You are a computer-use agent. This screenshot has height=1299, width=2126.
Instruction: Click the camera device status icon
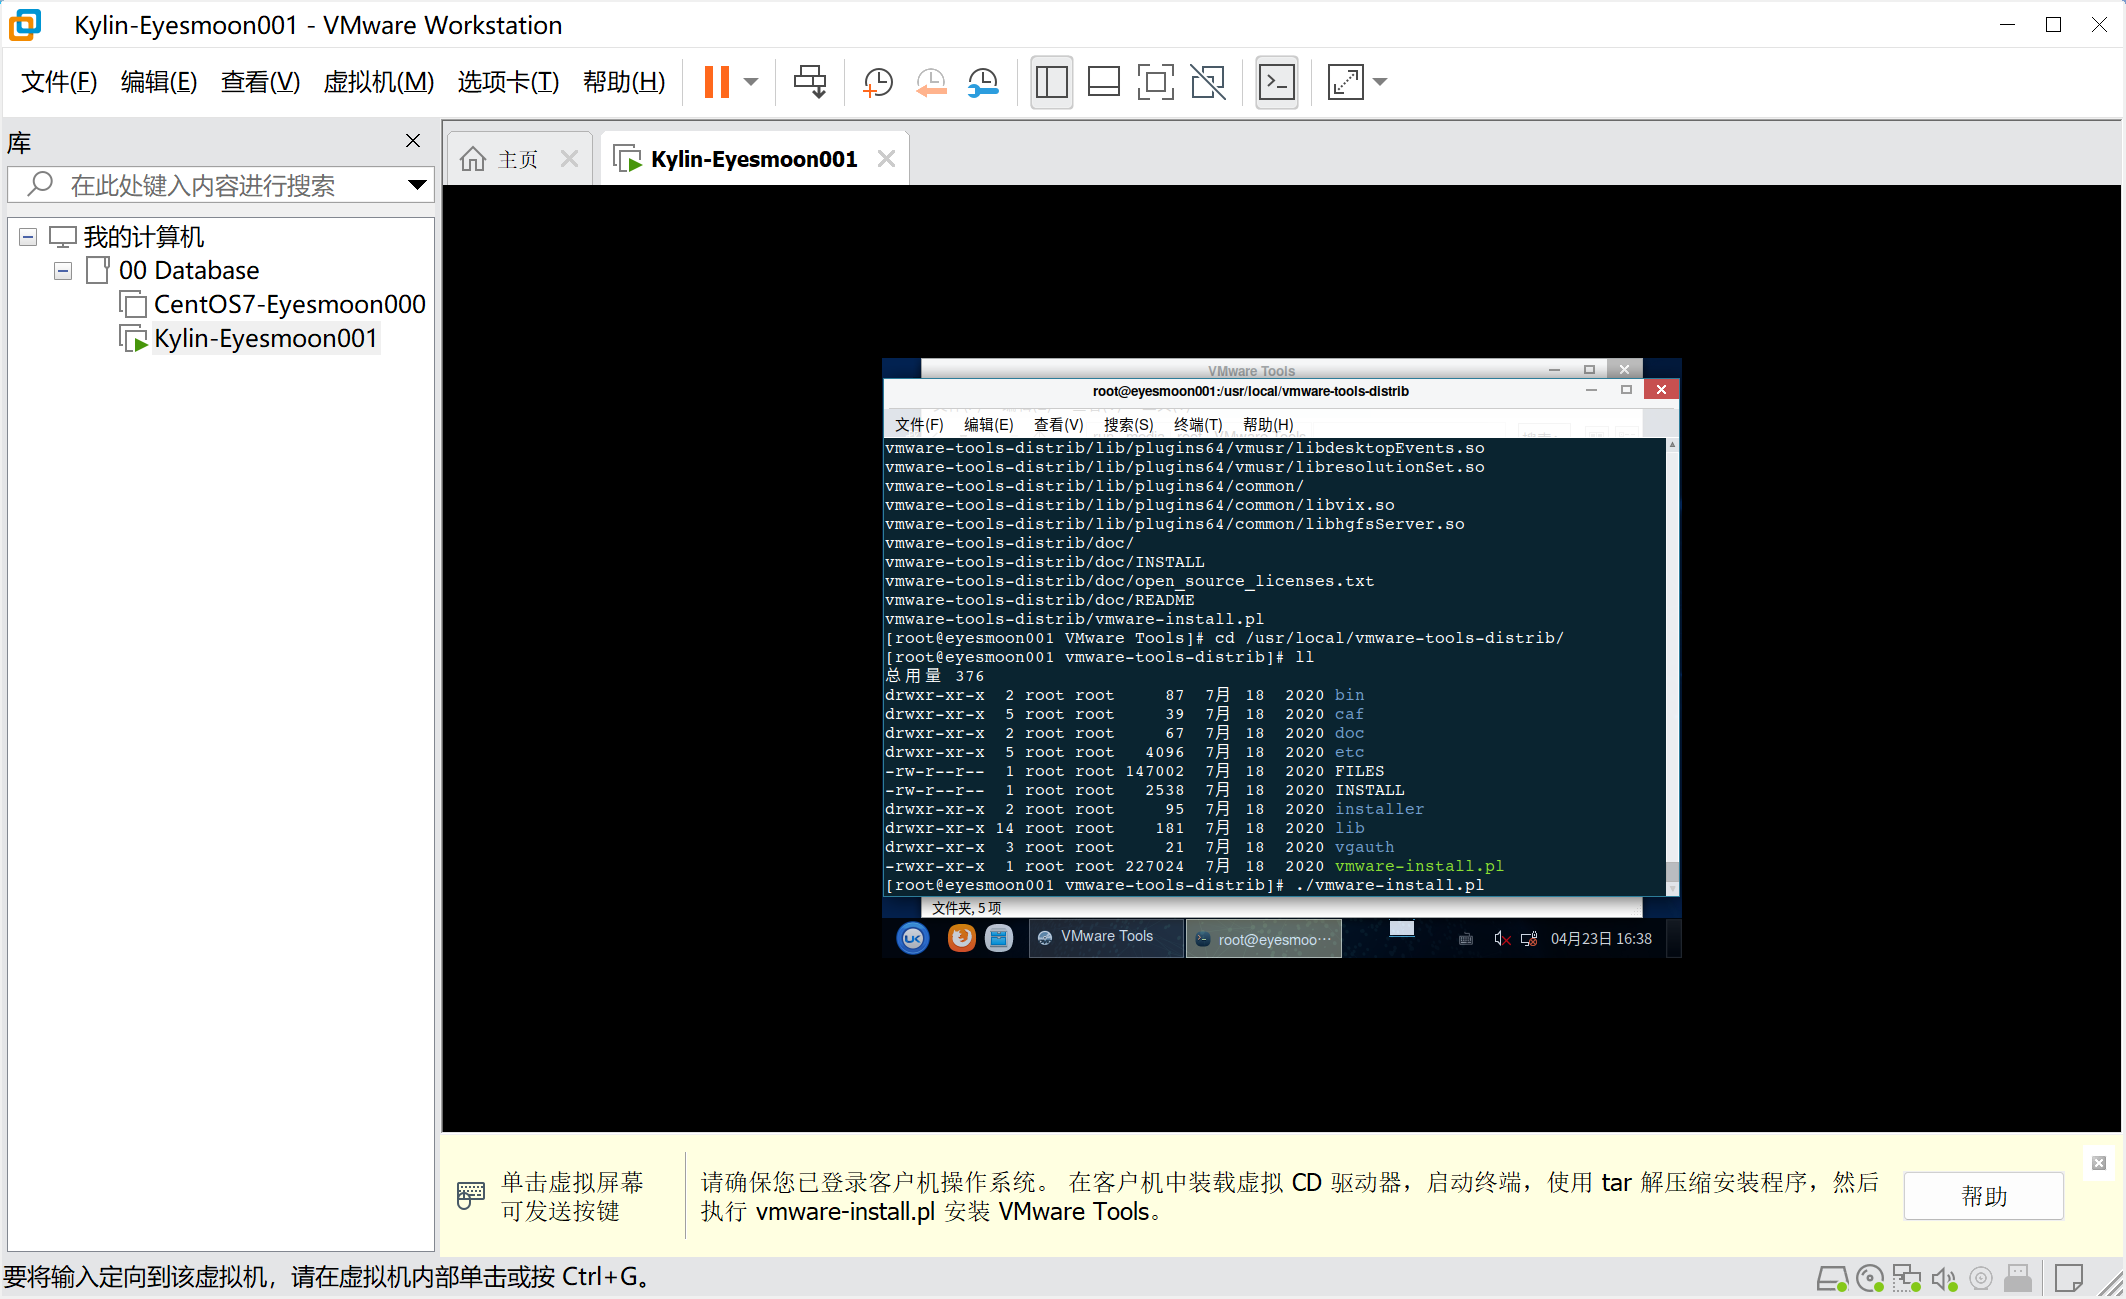(1981, 1278)
